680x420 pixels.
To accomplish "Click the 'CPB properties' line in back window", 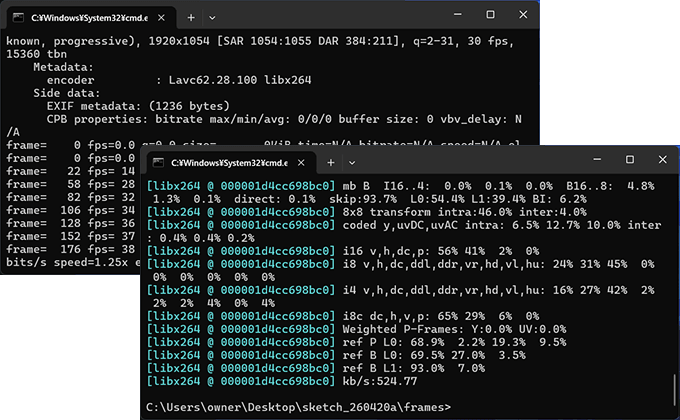I will click(284, 119).
